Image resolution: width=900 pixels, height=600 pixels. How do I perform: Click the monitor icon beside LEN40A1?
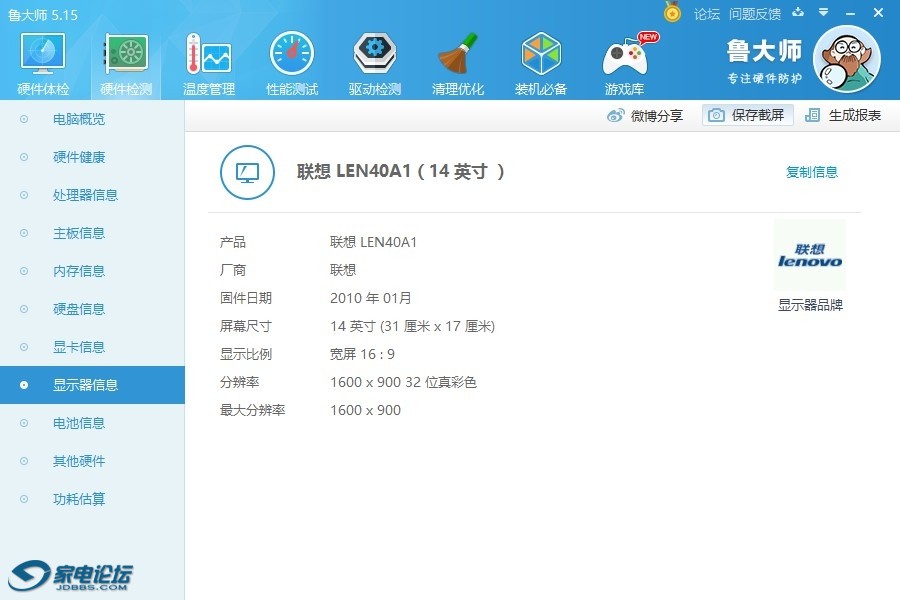pos(245,172)
